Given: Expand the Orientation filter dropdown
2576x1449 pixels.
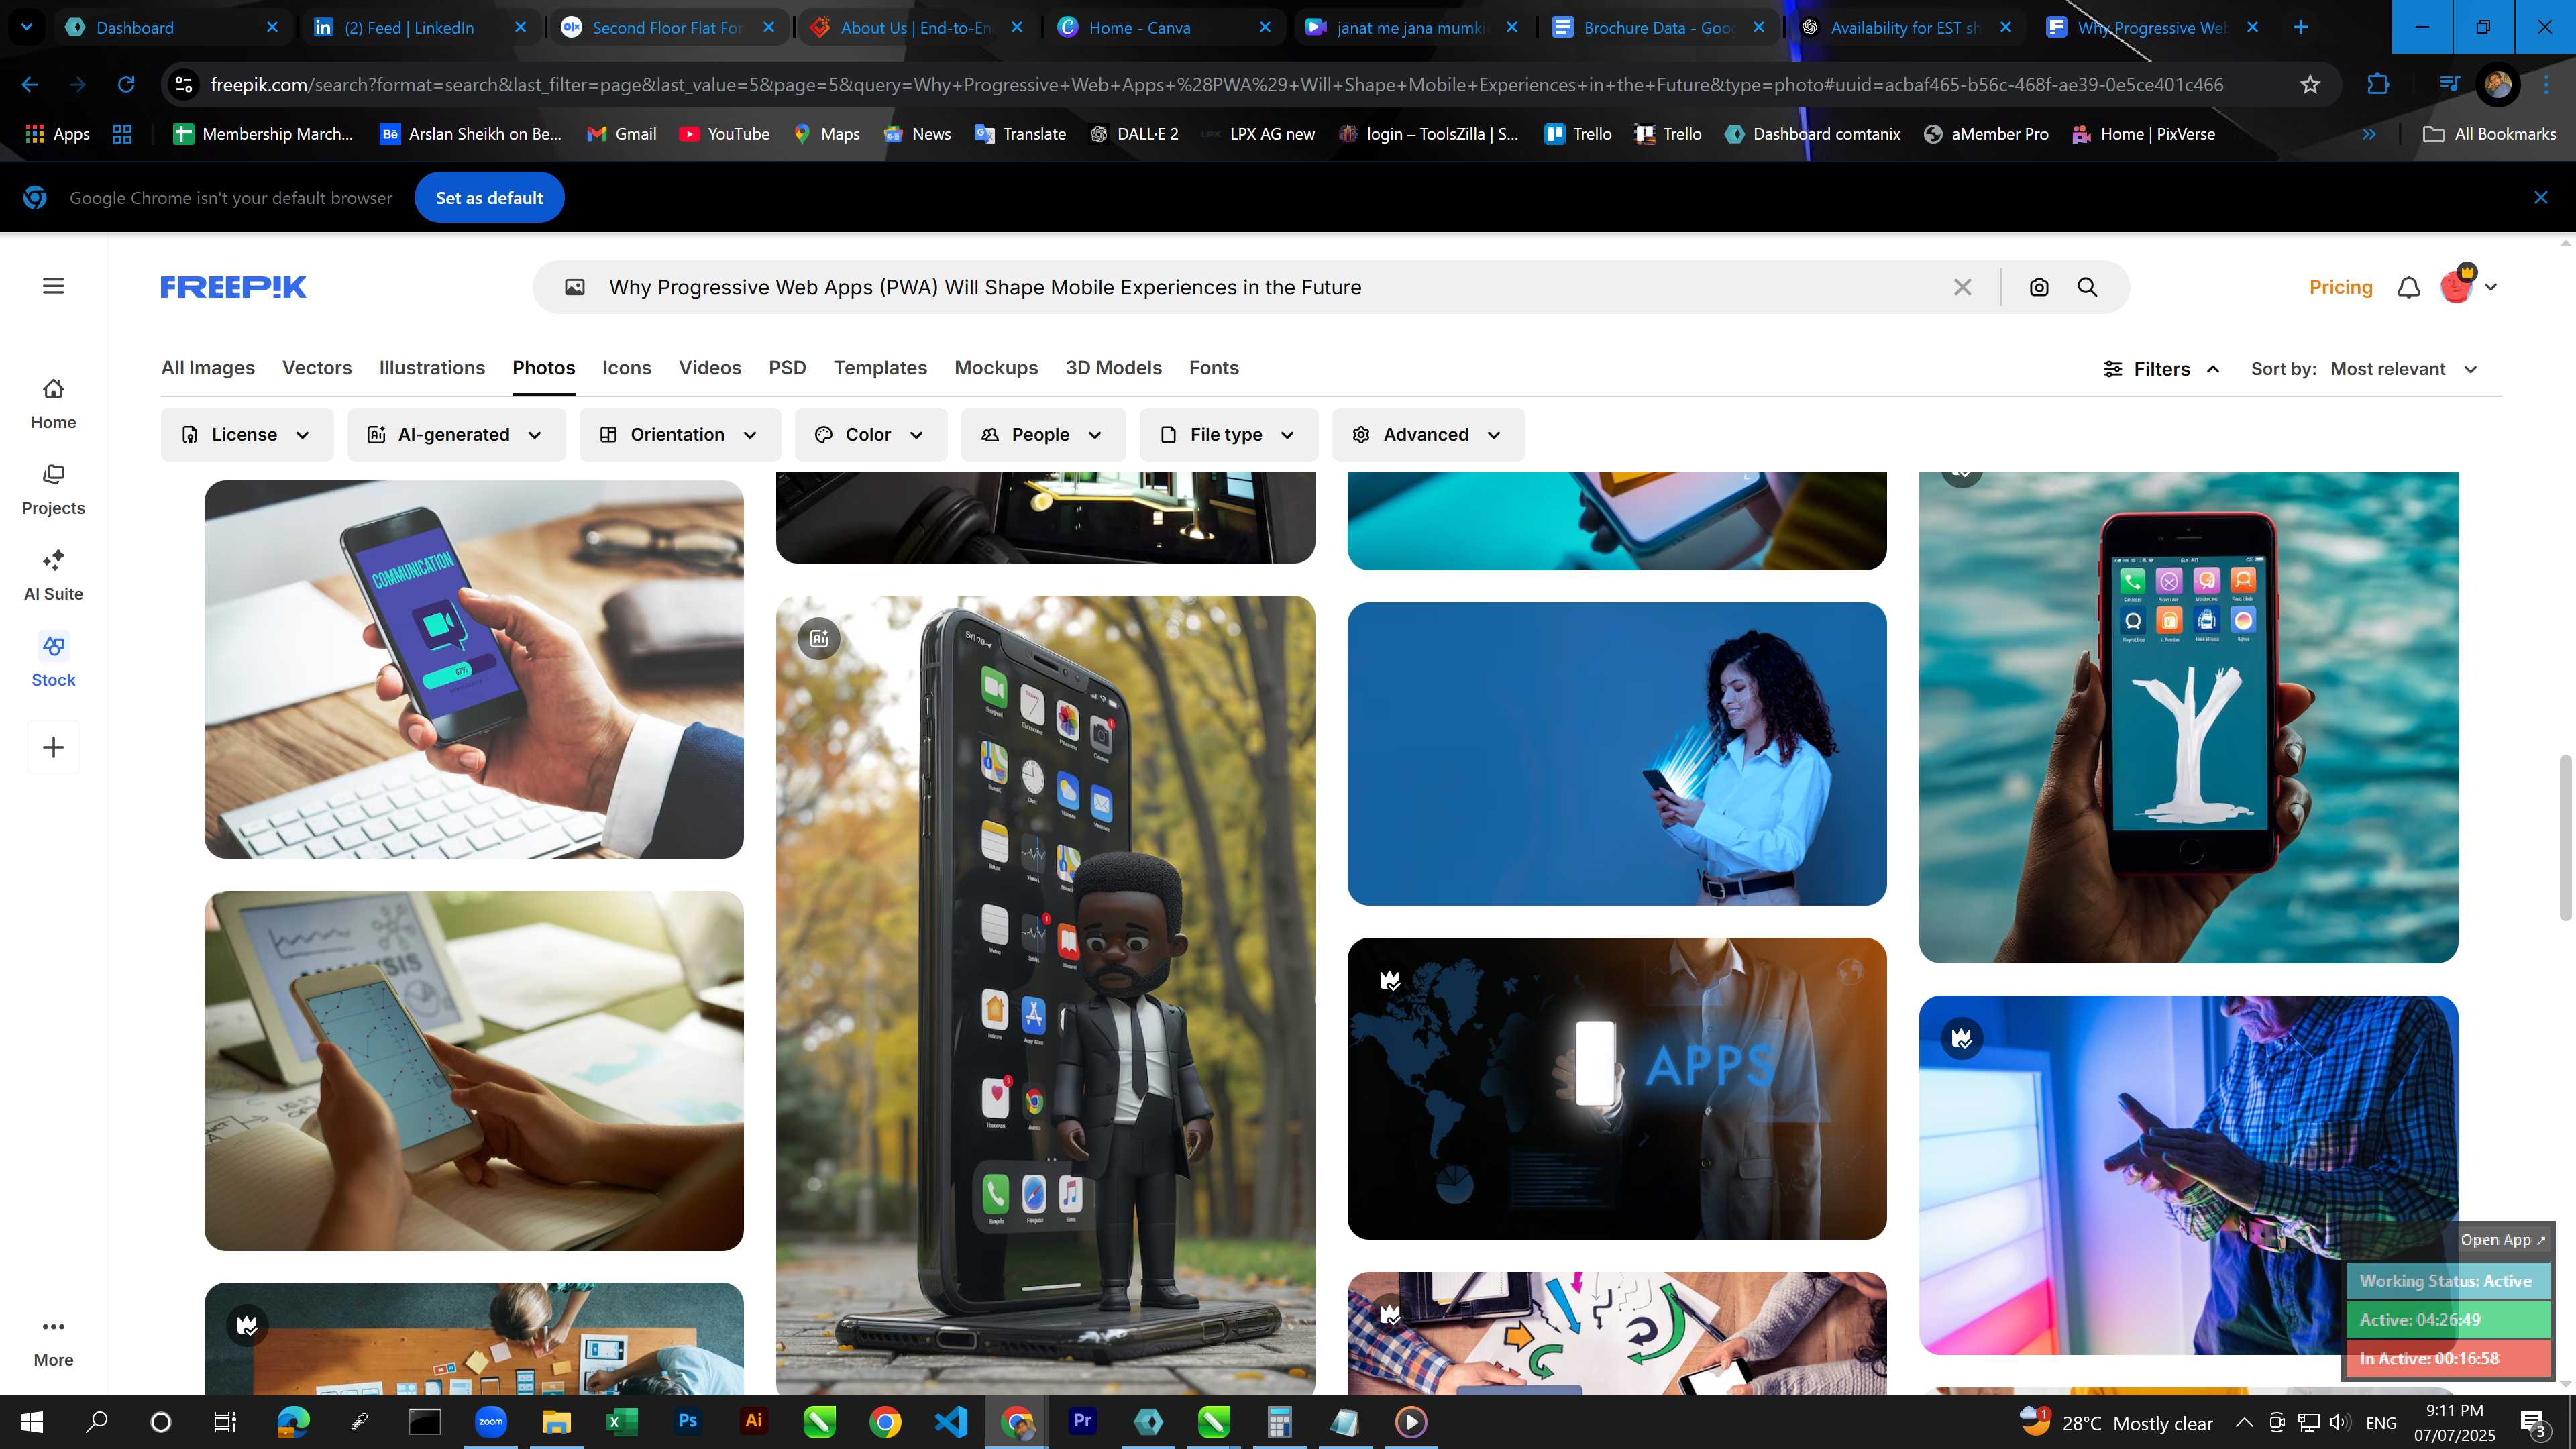Looking at the screenshot, I should click(x=680, y=435).
